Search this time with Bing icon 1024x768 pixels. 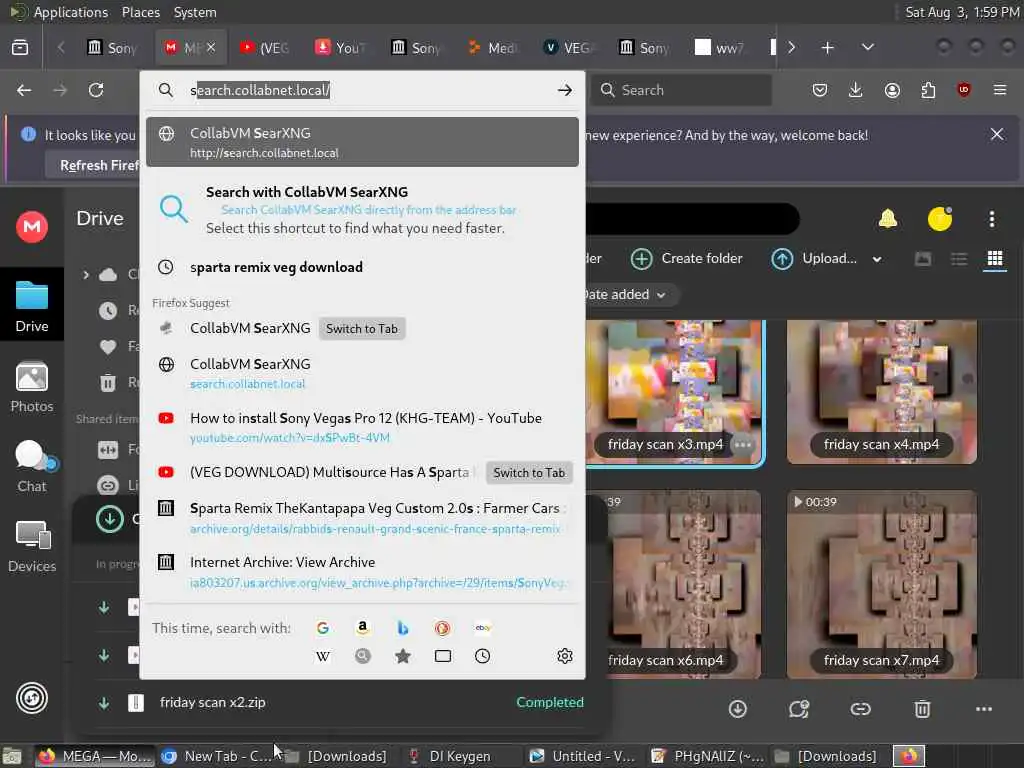pos(403,628)
